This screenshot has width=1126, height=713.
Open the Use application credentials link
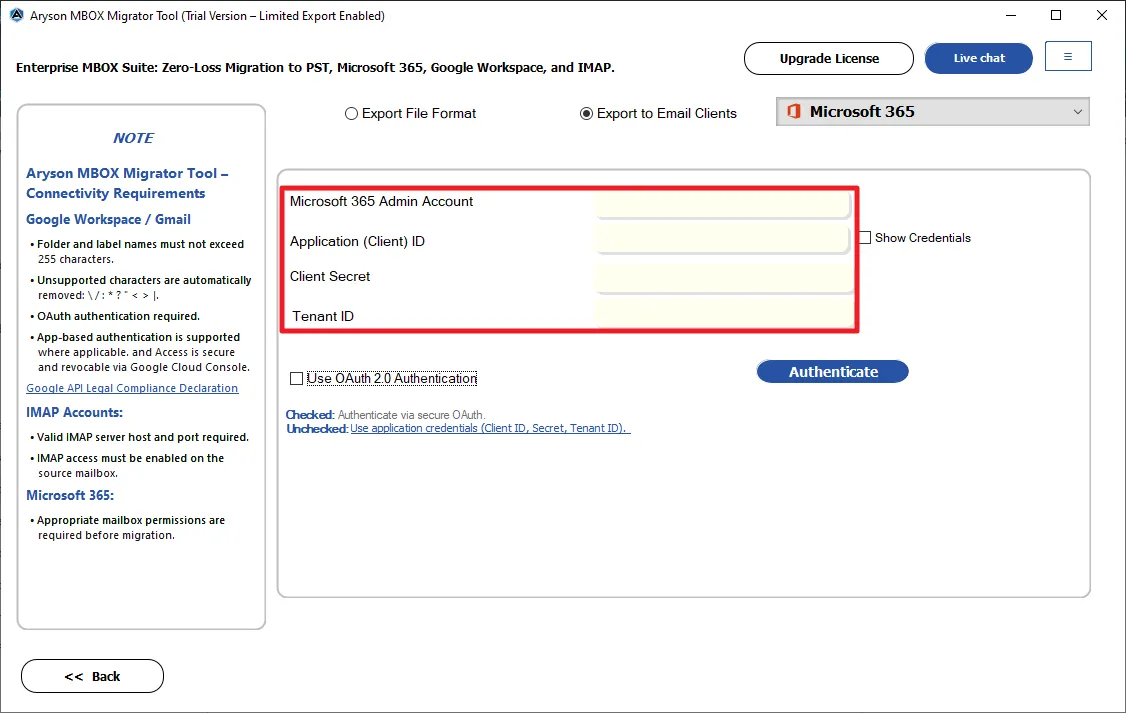click(490, 428)
